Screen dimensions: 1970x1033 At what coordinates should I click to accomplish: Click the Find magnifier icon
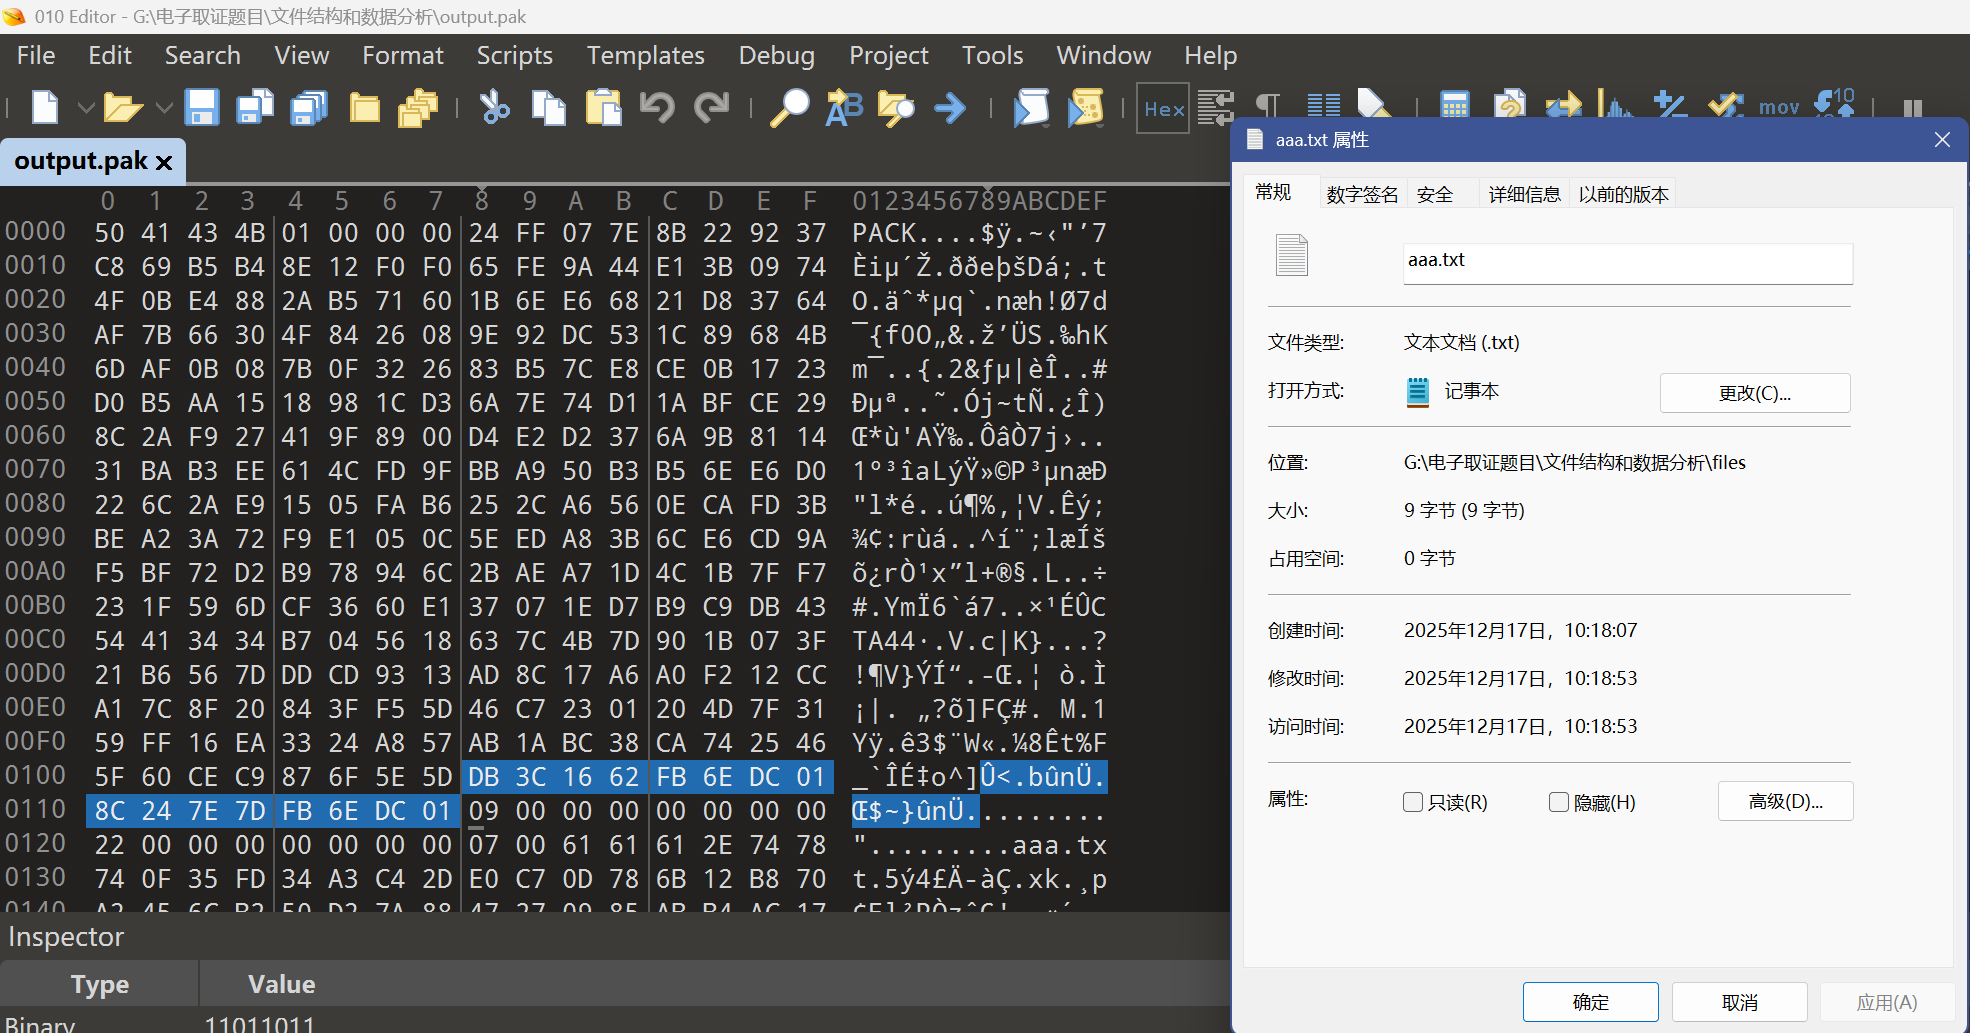[789, 107]
